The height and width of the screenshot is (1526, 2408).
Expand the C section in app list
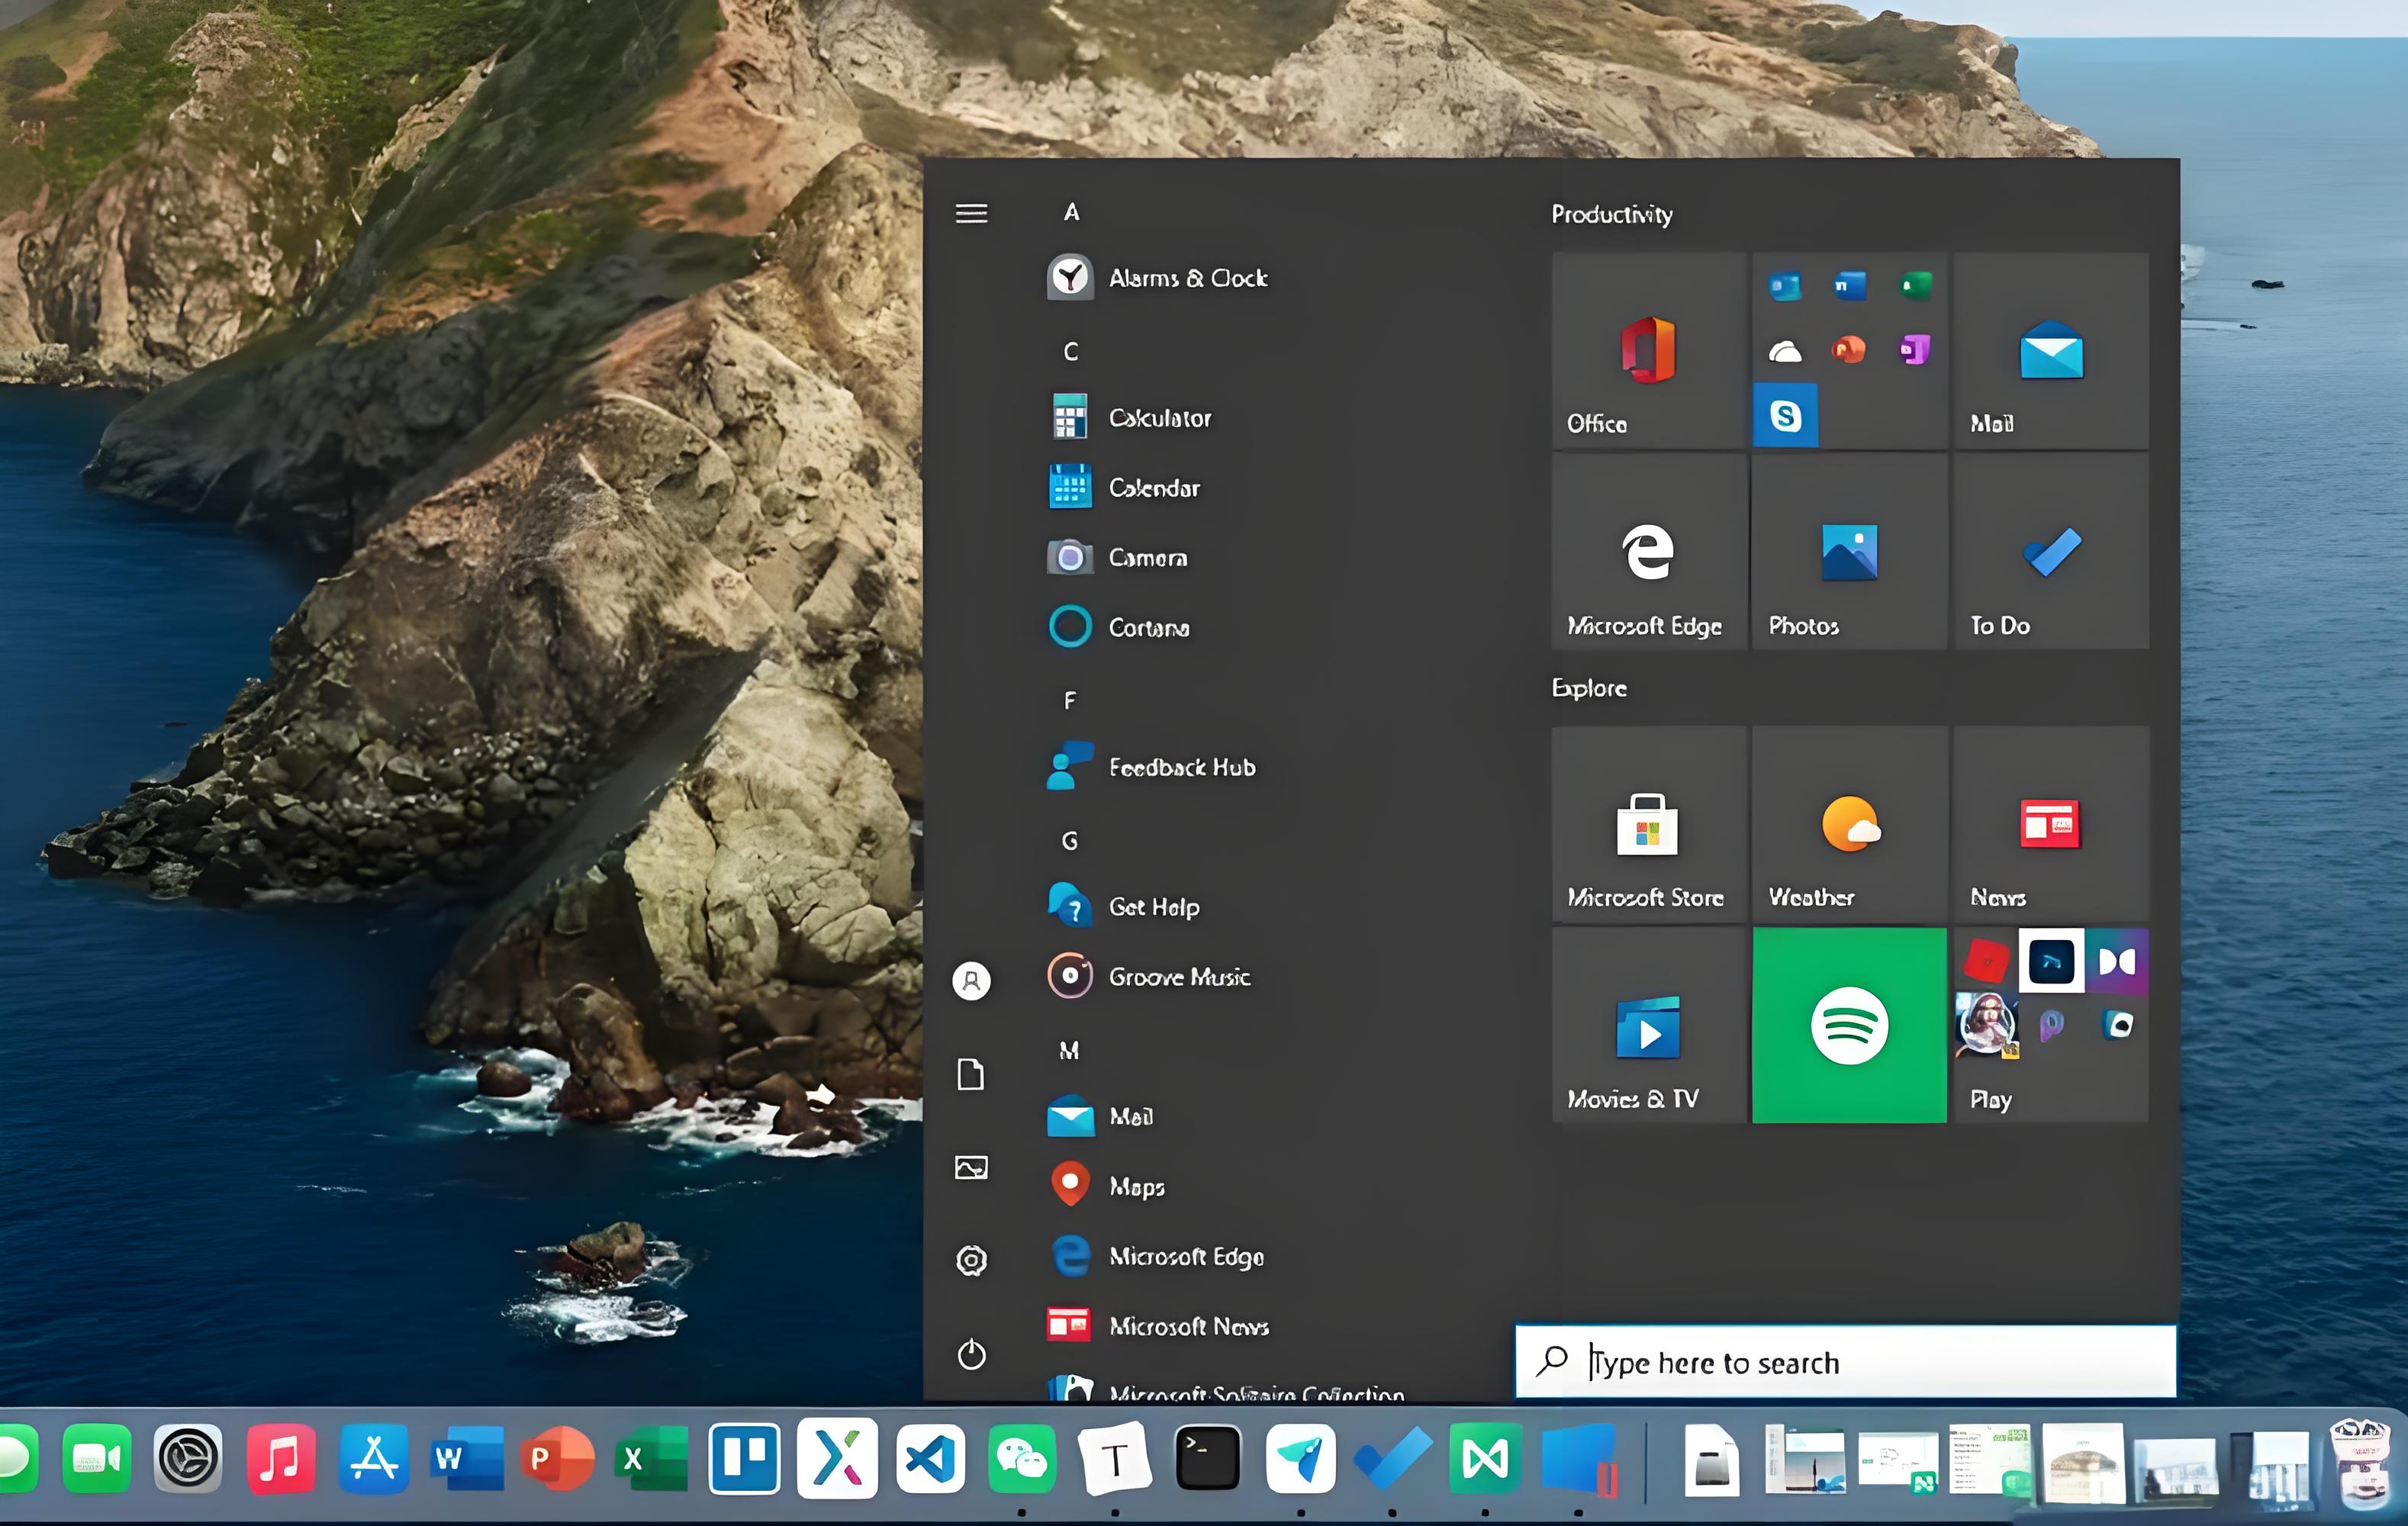[1070, 351]
